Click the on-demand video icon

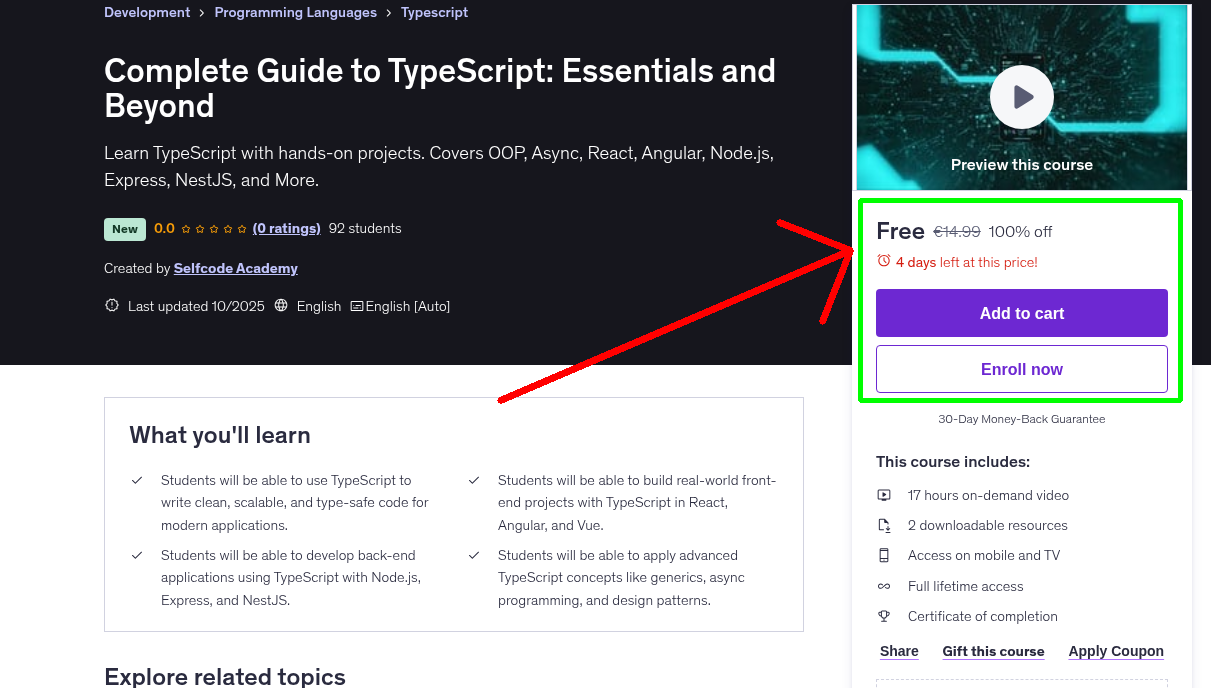coord(884,495)
